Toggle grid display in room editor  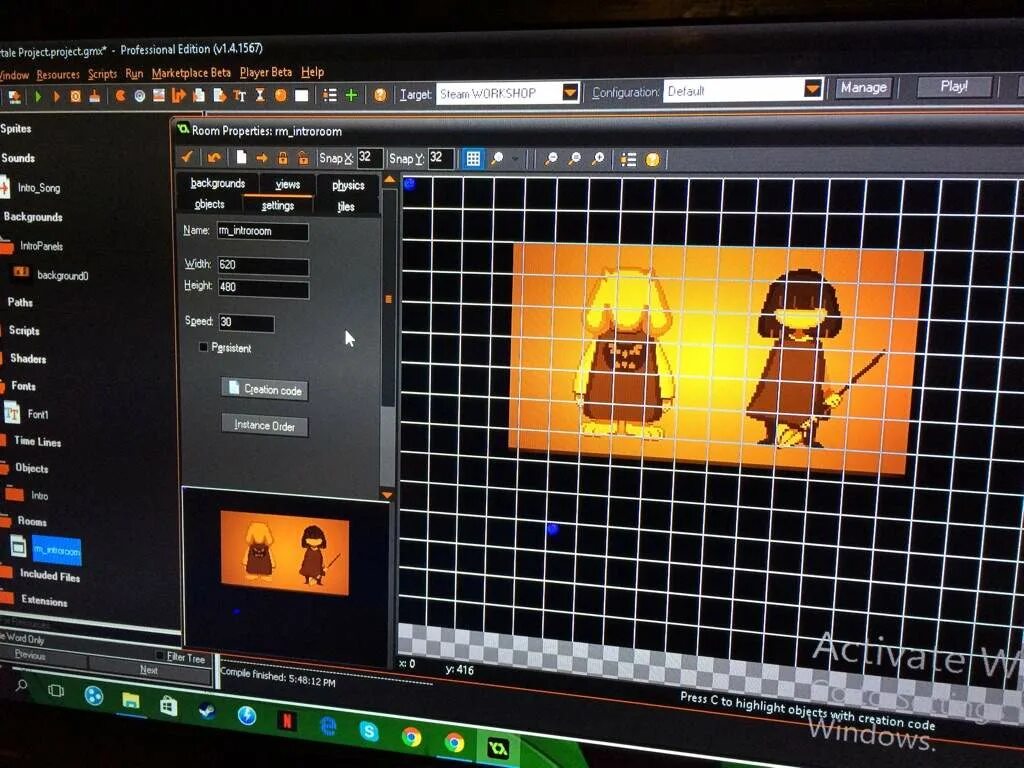click(473, 158)
